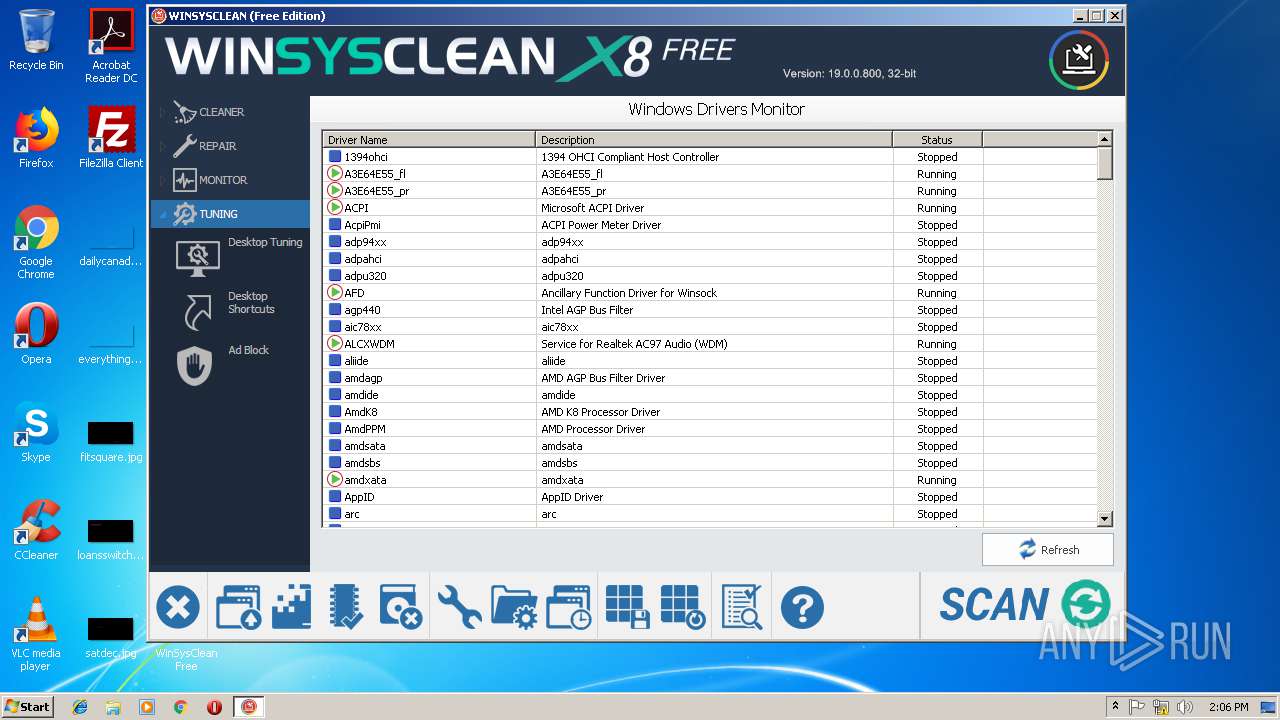Click the report with magnifier icon
Screen dimensions: 1280x720
[x=742, y=607]
